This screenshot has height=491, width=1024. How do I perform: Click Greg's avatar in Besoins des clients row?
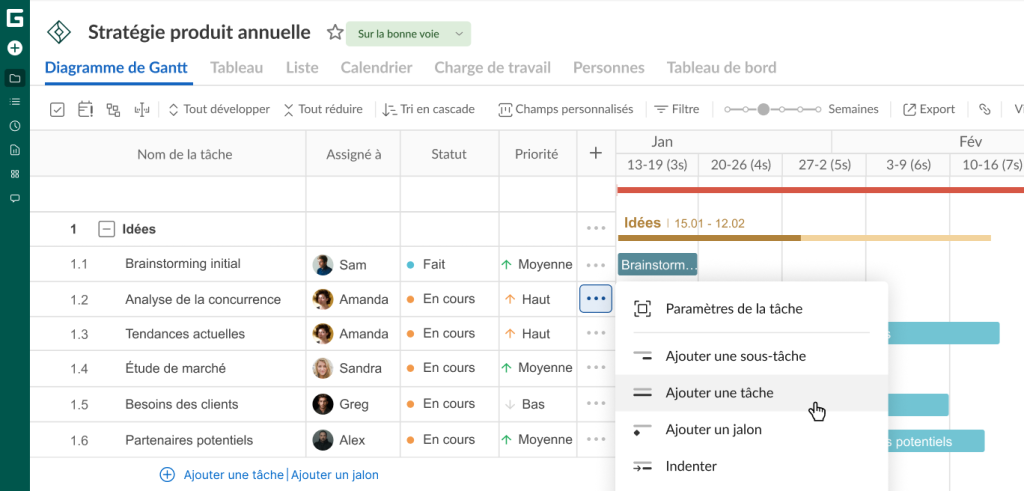pos(323,404)
